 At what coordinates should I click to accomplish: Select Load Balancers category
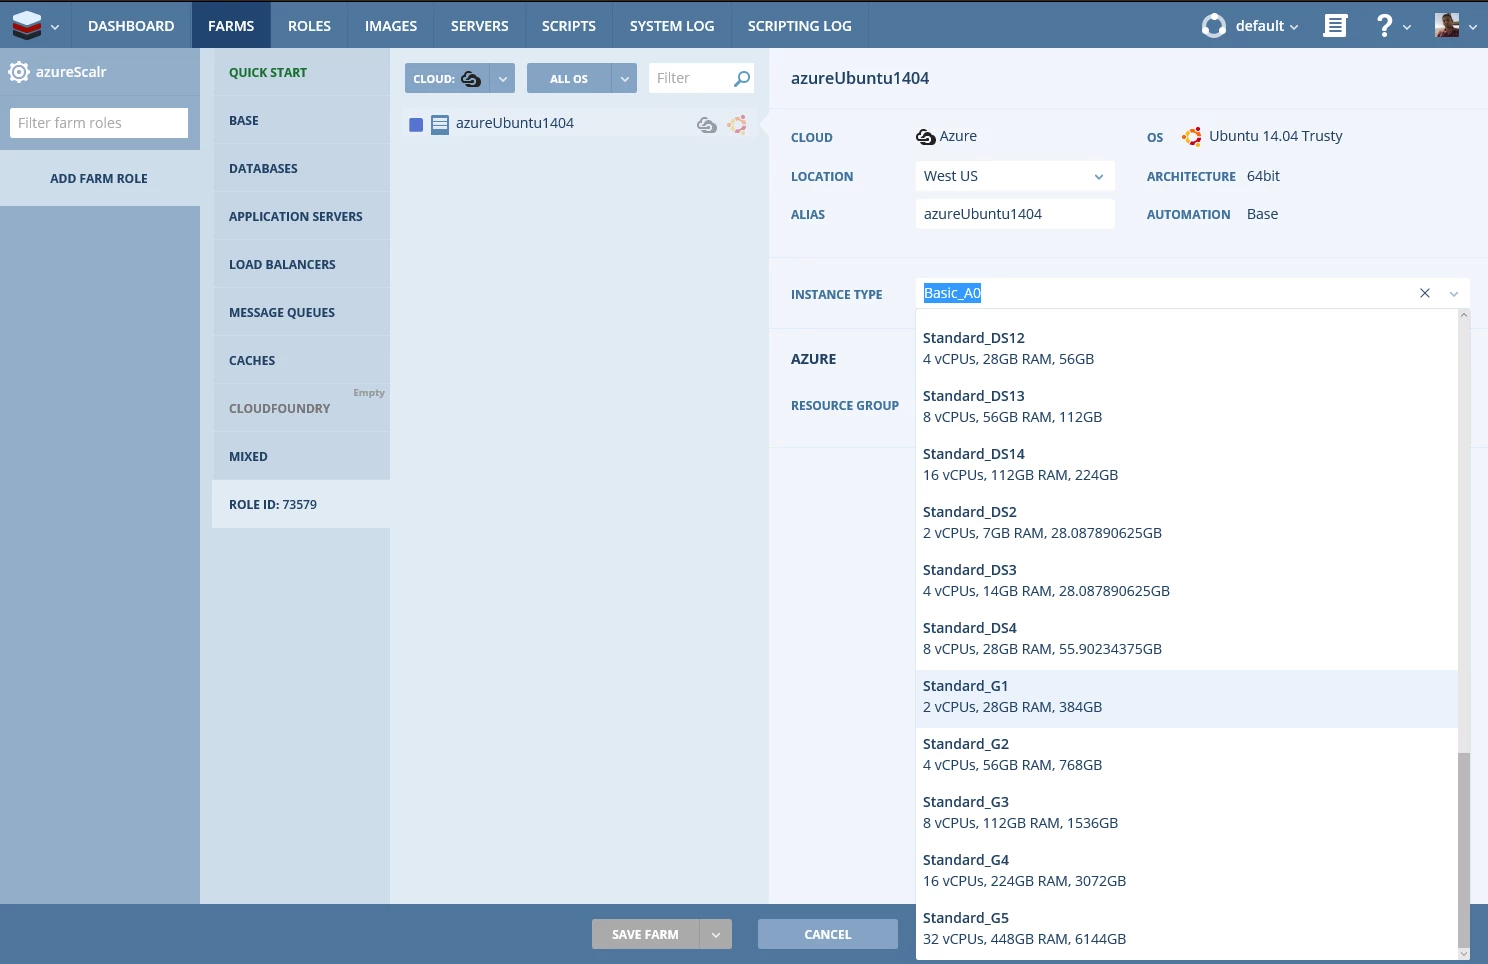[x=301, y=264]
